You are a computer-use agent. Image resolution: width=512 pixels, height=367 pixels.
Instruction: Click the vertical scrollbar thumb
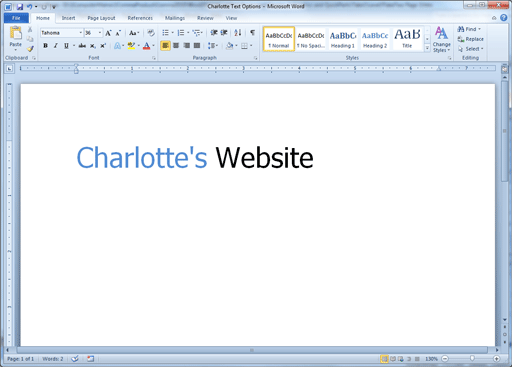coord(505,131)
